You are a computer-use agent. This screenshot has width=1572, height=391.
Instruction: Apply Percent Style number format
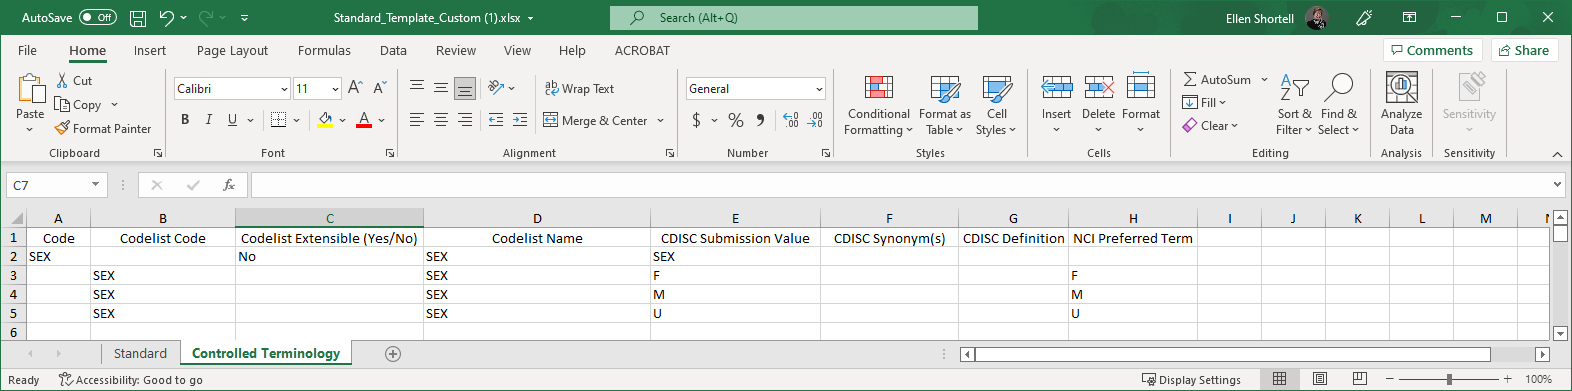736,120
